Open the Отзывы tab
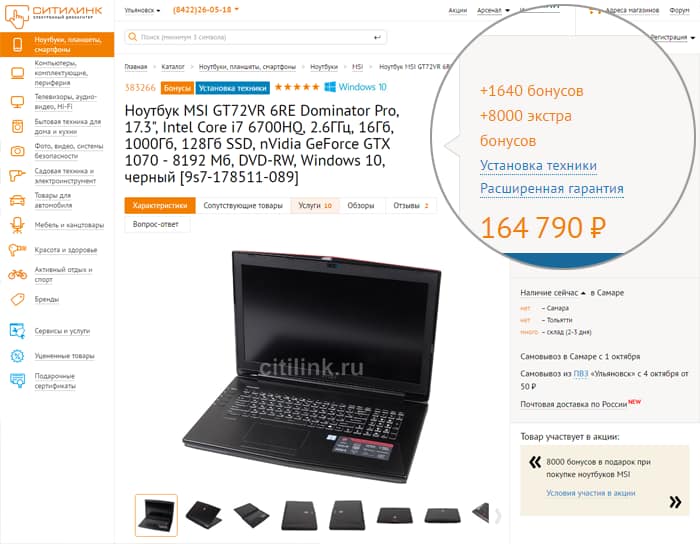Screen dimensions: 700x544 (411, 206)
